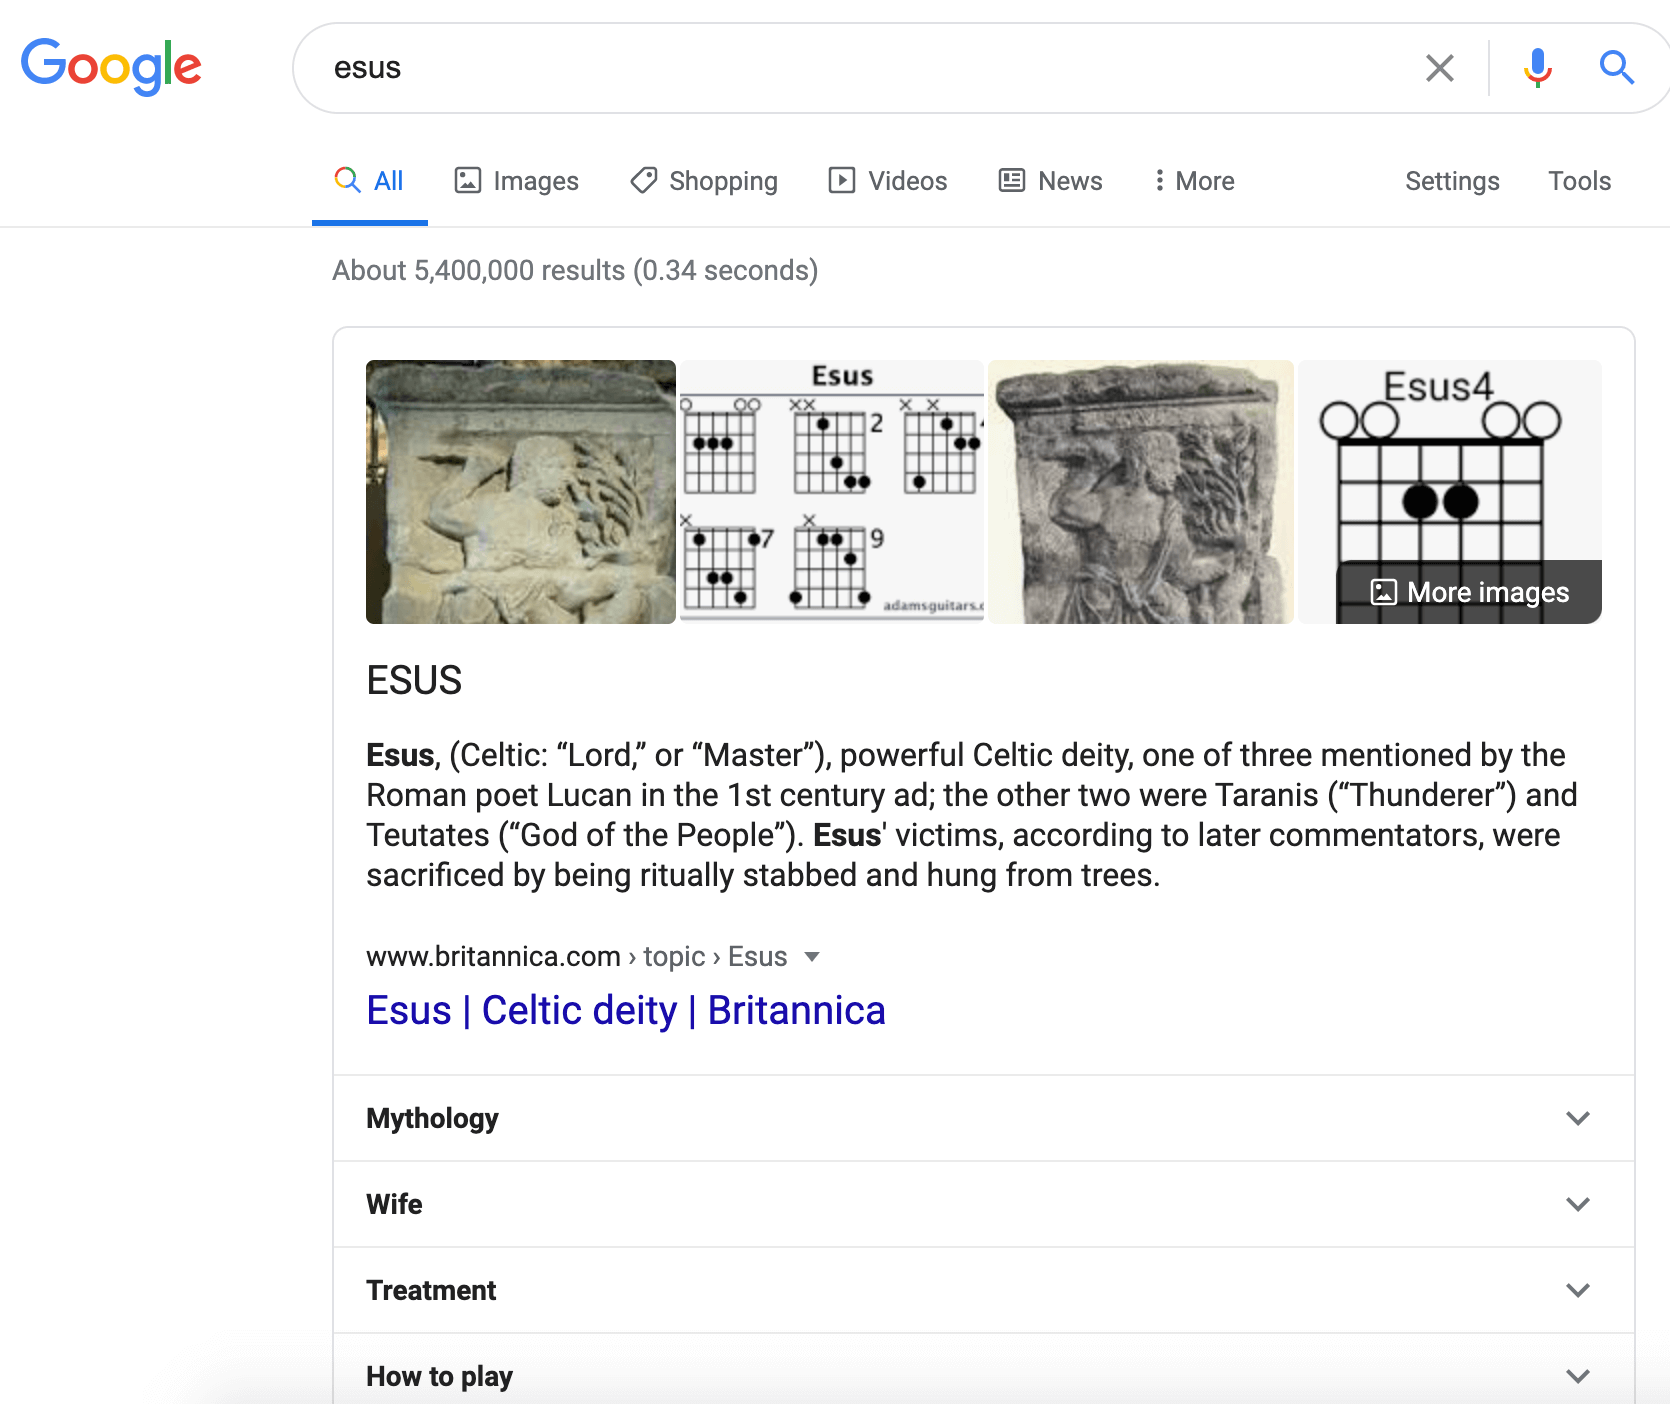This screenshot has width=1670, height=1404.
Task: Start voice search with microphone icon
Action: point(1537,68)
